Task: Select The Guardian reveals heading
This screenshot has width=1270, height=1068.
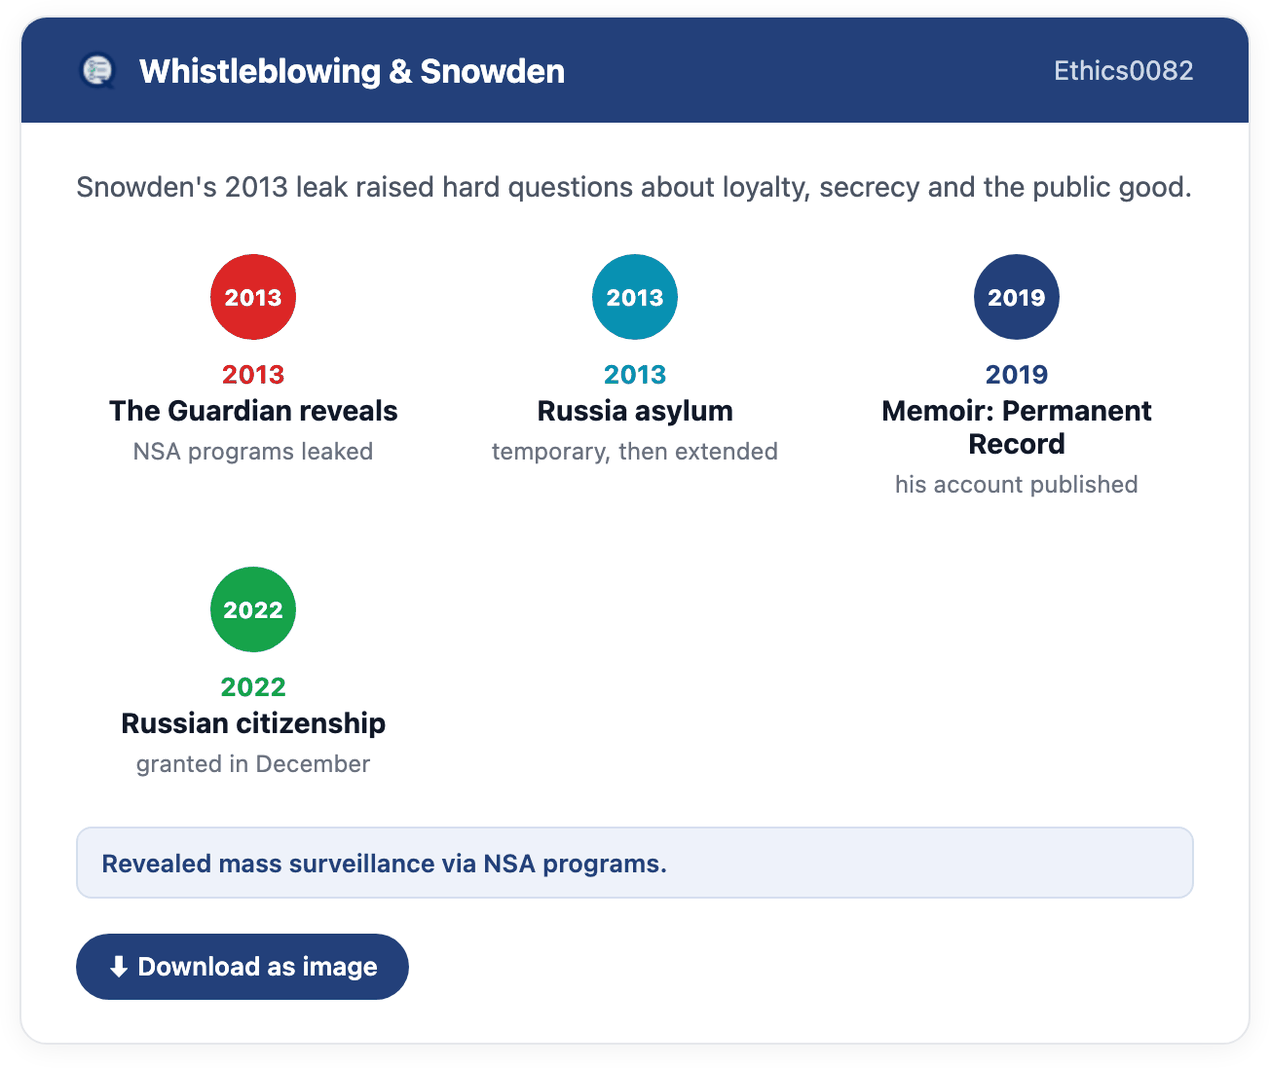Action: click(x=253, y=411)
